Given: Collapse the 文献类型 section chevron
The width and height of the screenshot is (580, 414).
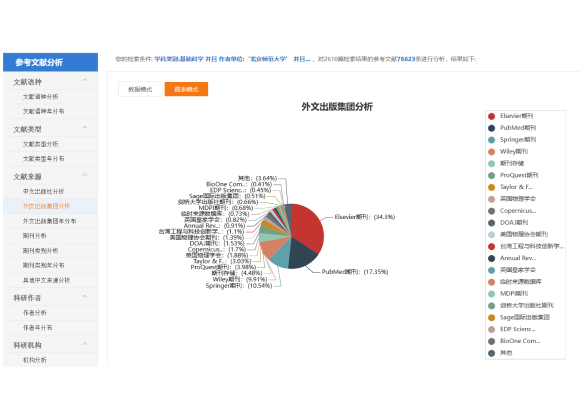Looking at the screenshot, I should tap(85, 128).
